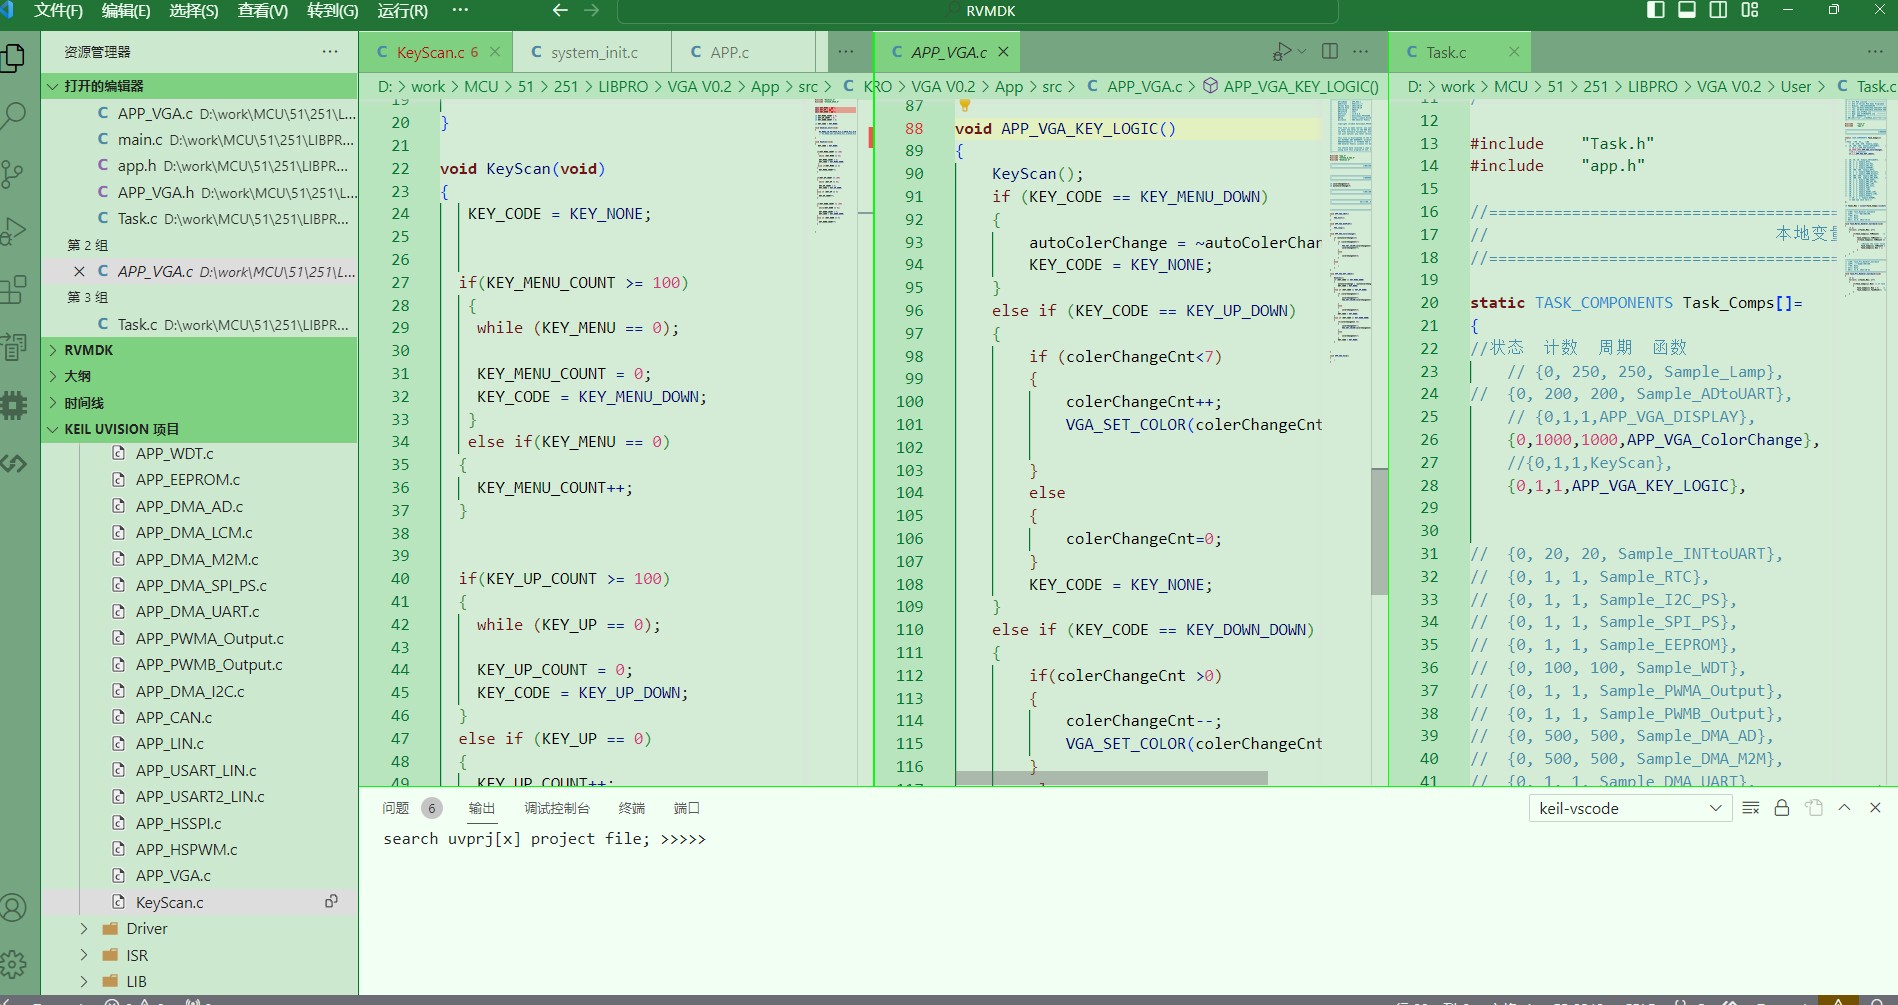This screenshot has width=1898, height=1005.
Task: Open Explorer panel more actions menu
Action: click(x=330, y=51)
